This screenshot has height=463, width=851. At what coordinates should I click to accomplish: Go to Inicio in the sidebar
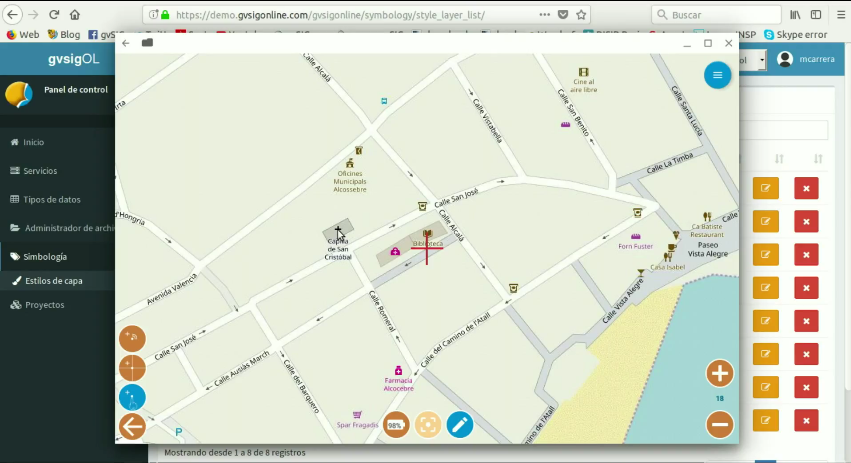click(x=34, y=142)
